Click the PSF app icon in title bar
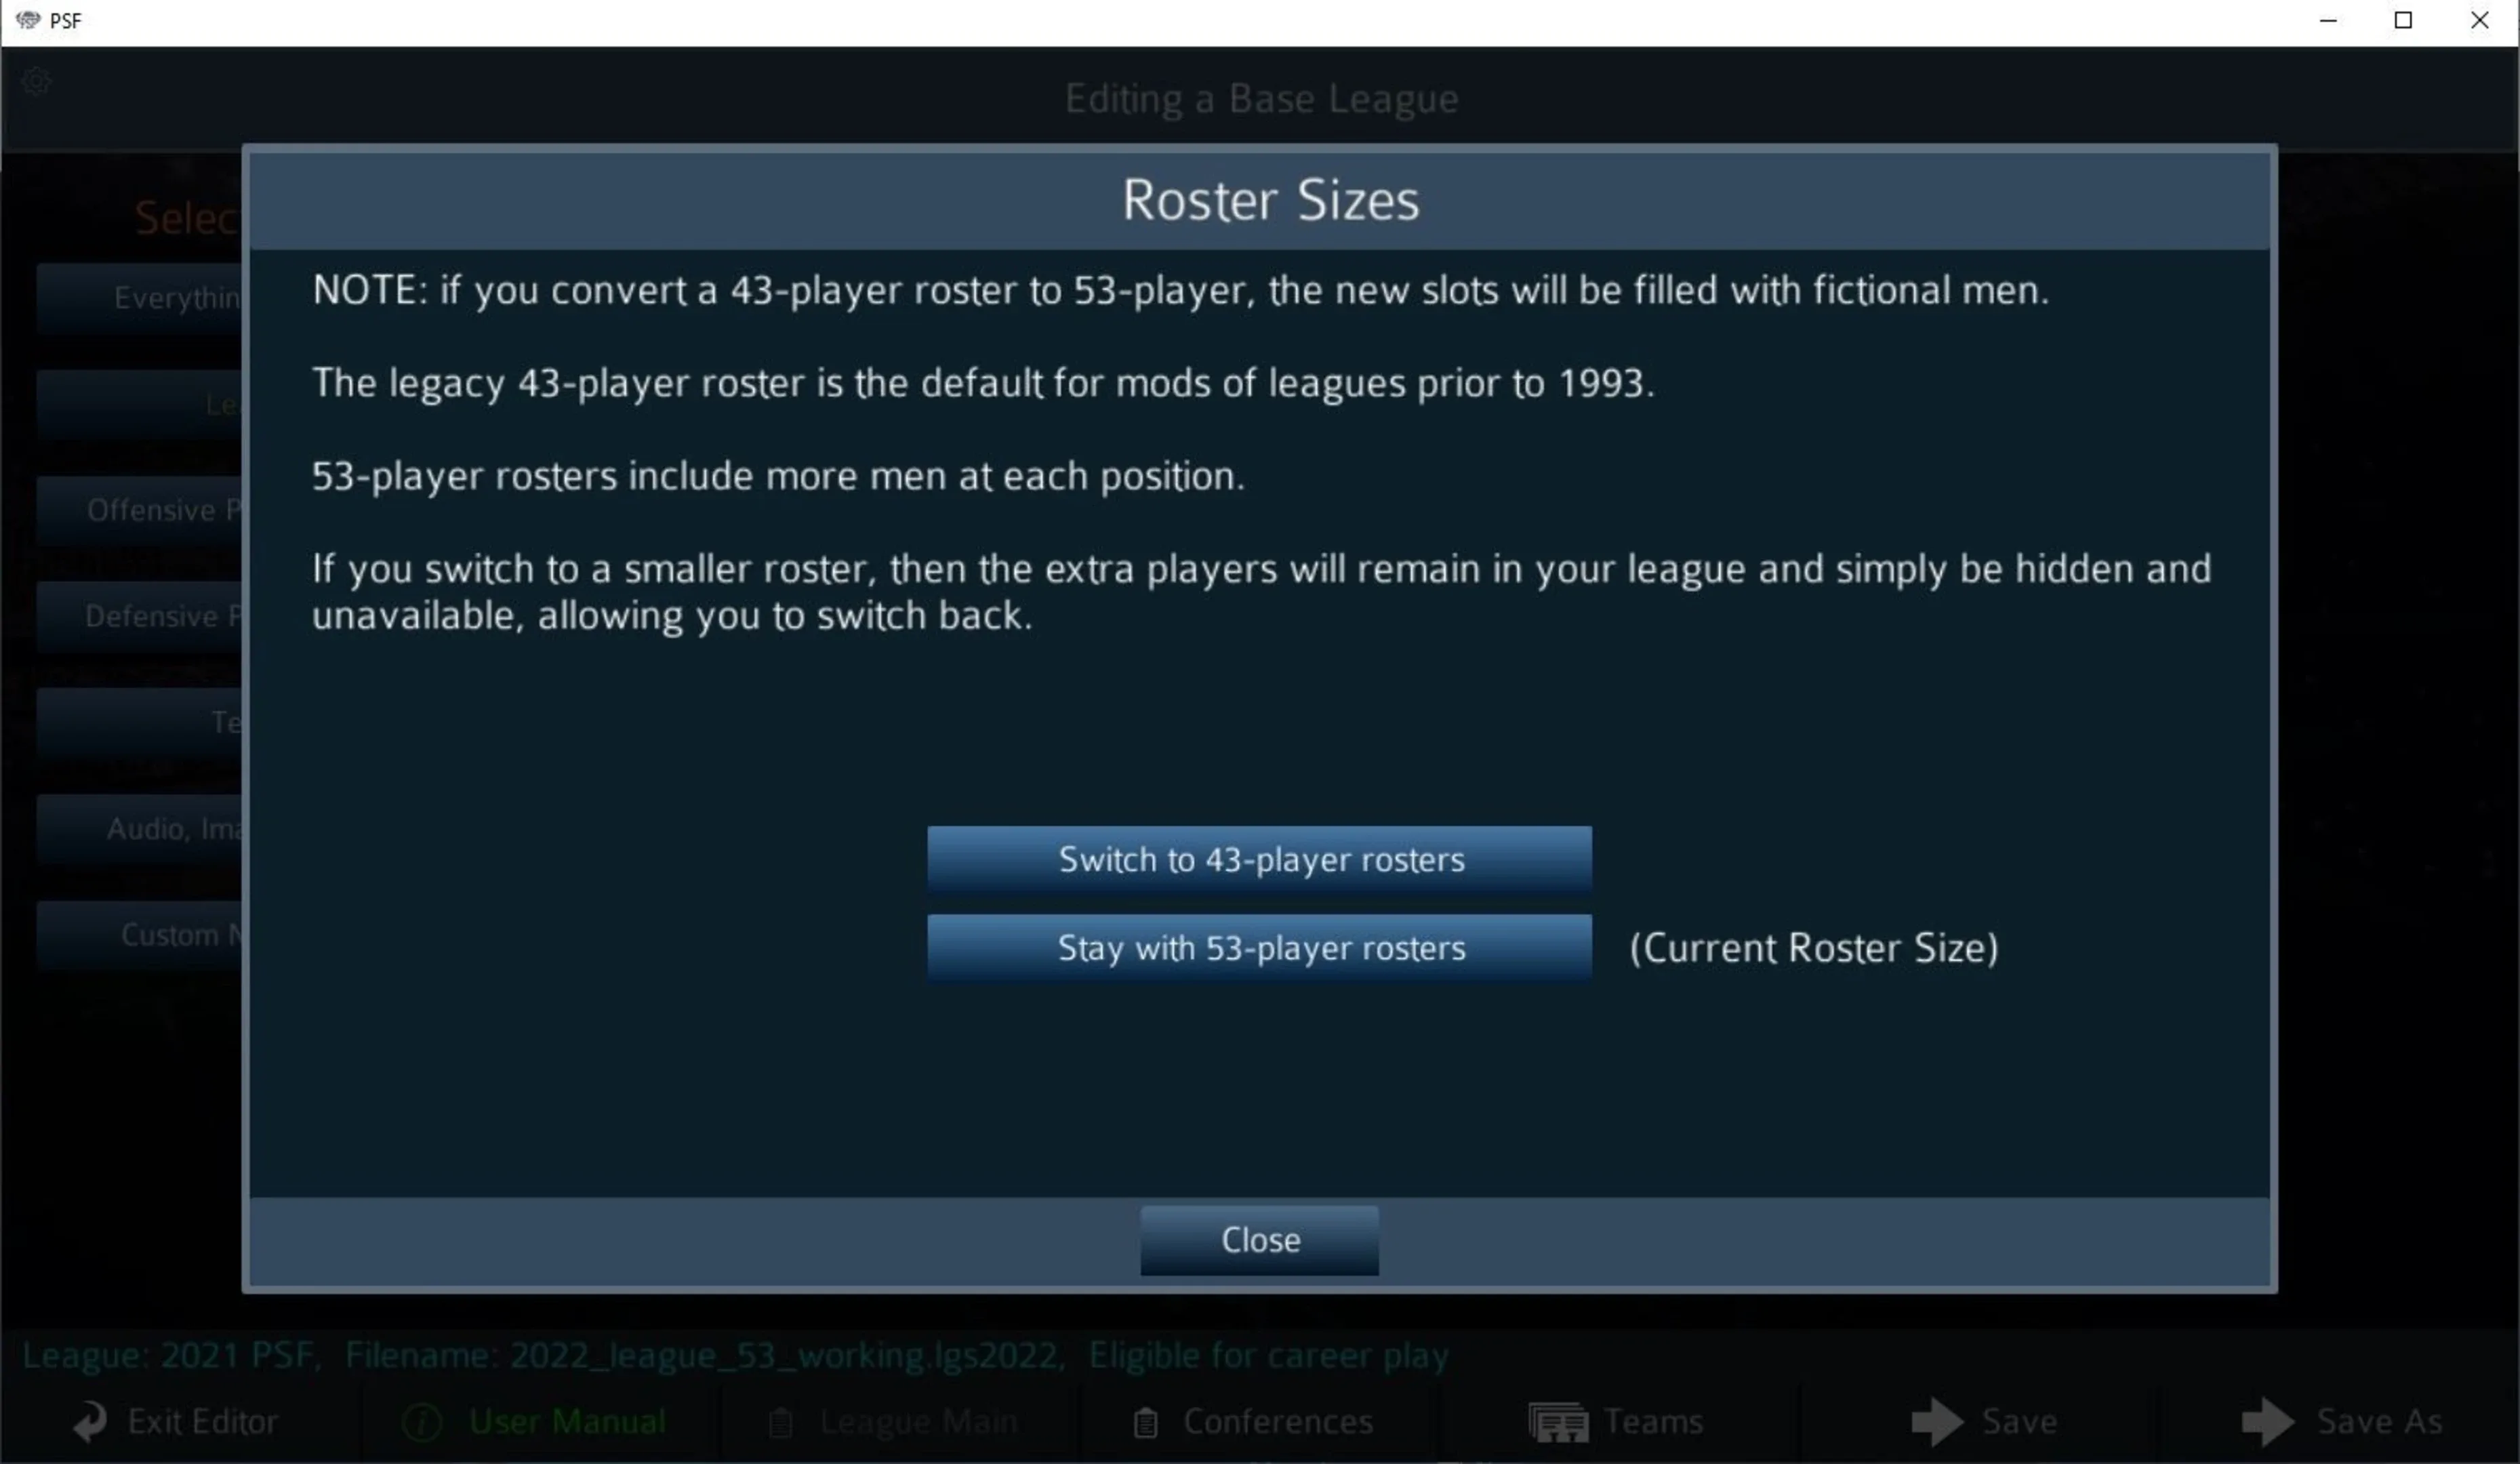Screen dimensions: 2520x1464 coord(28,20)
